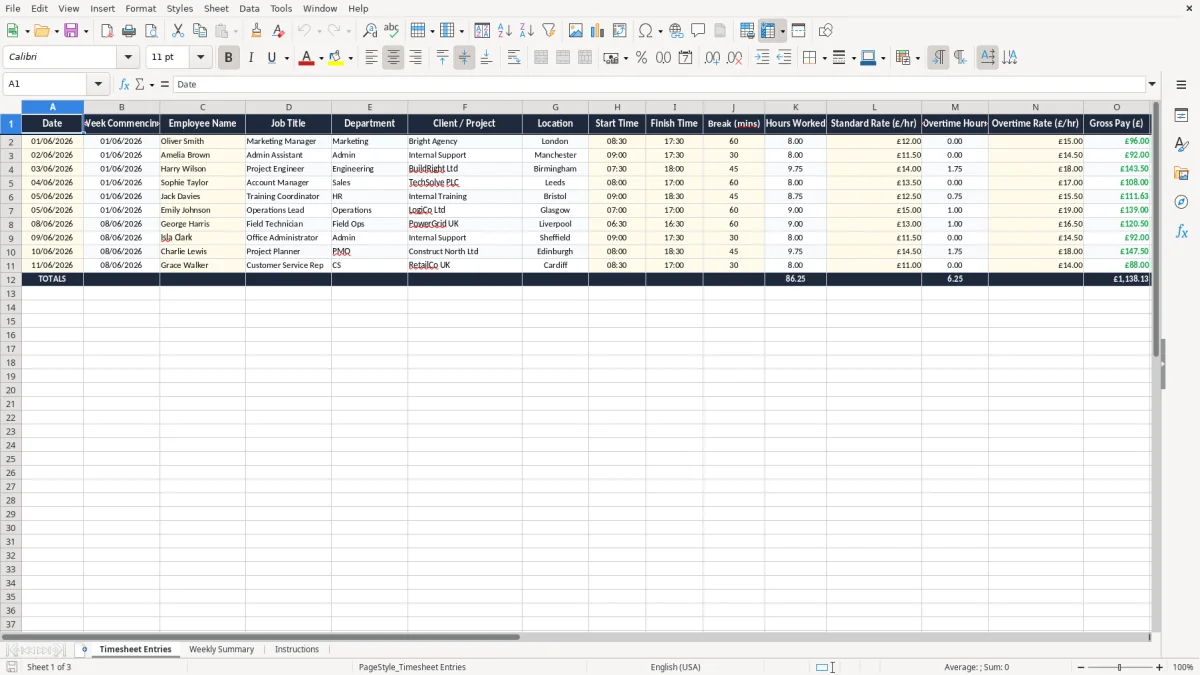1200x675 pixels.
Task: Apply the red font color
Action: click(x=306, y=58)
